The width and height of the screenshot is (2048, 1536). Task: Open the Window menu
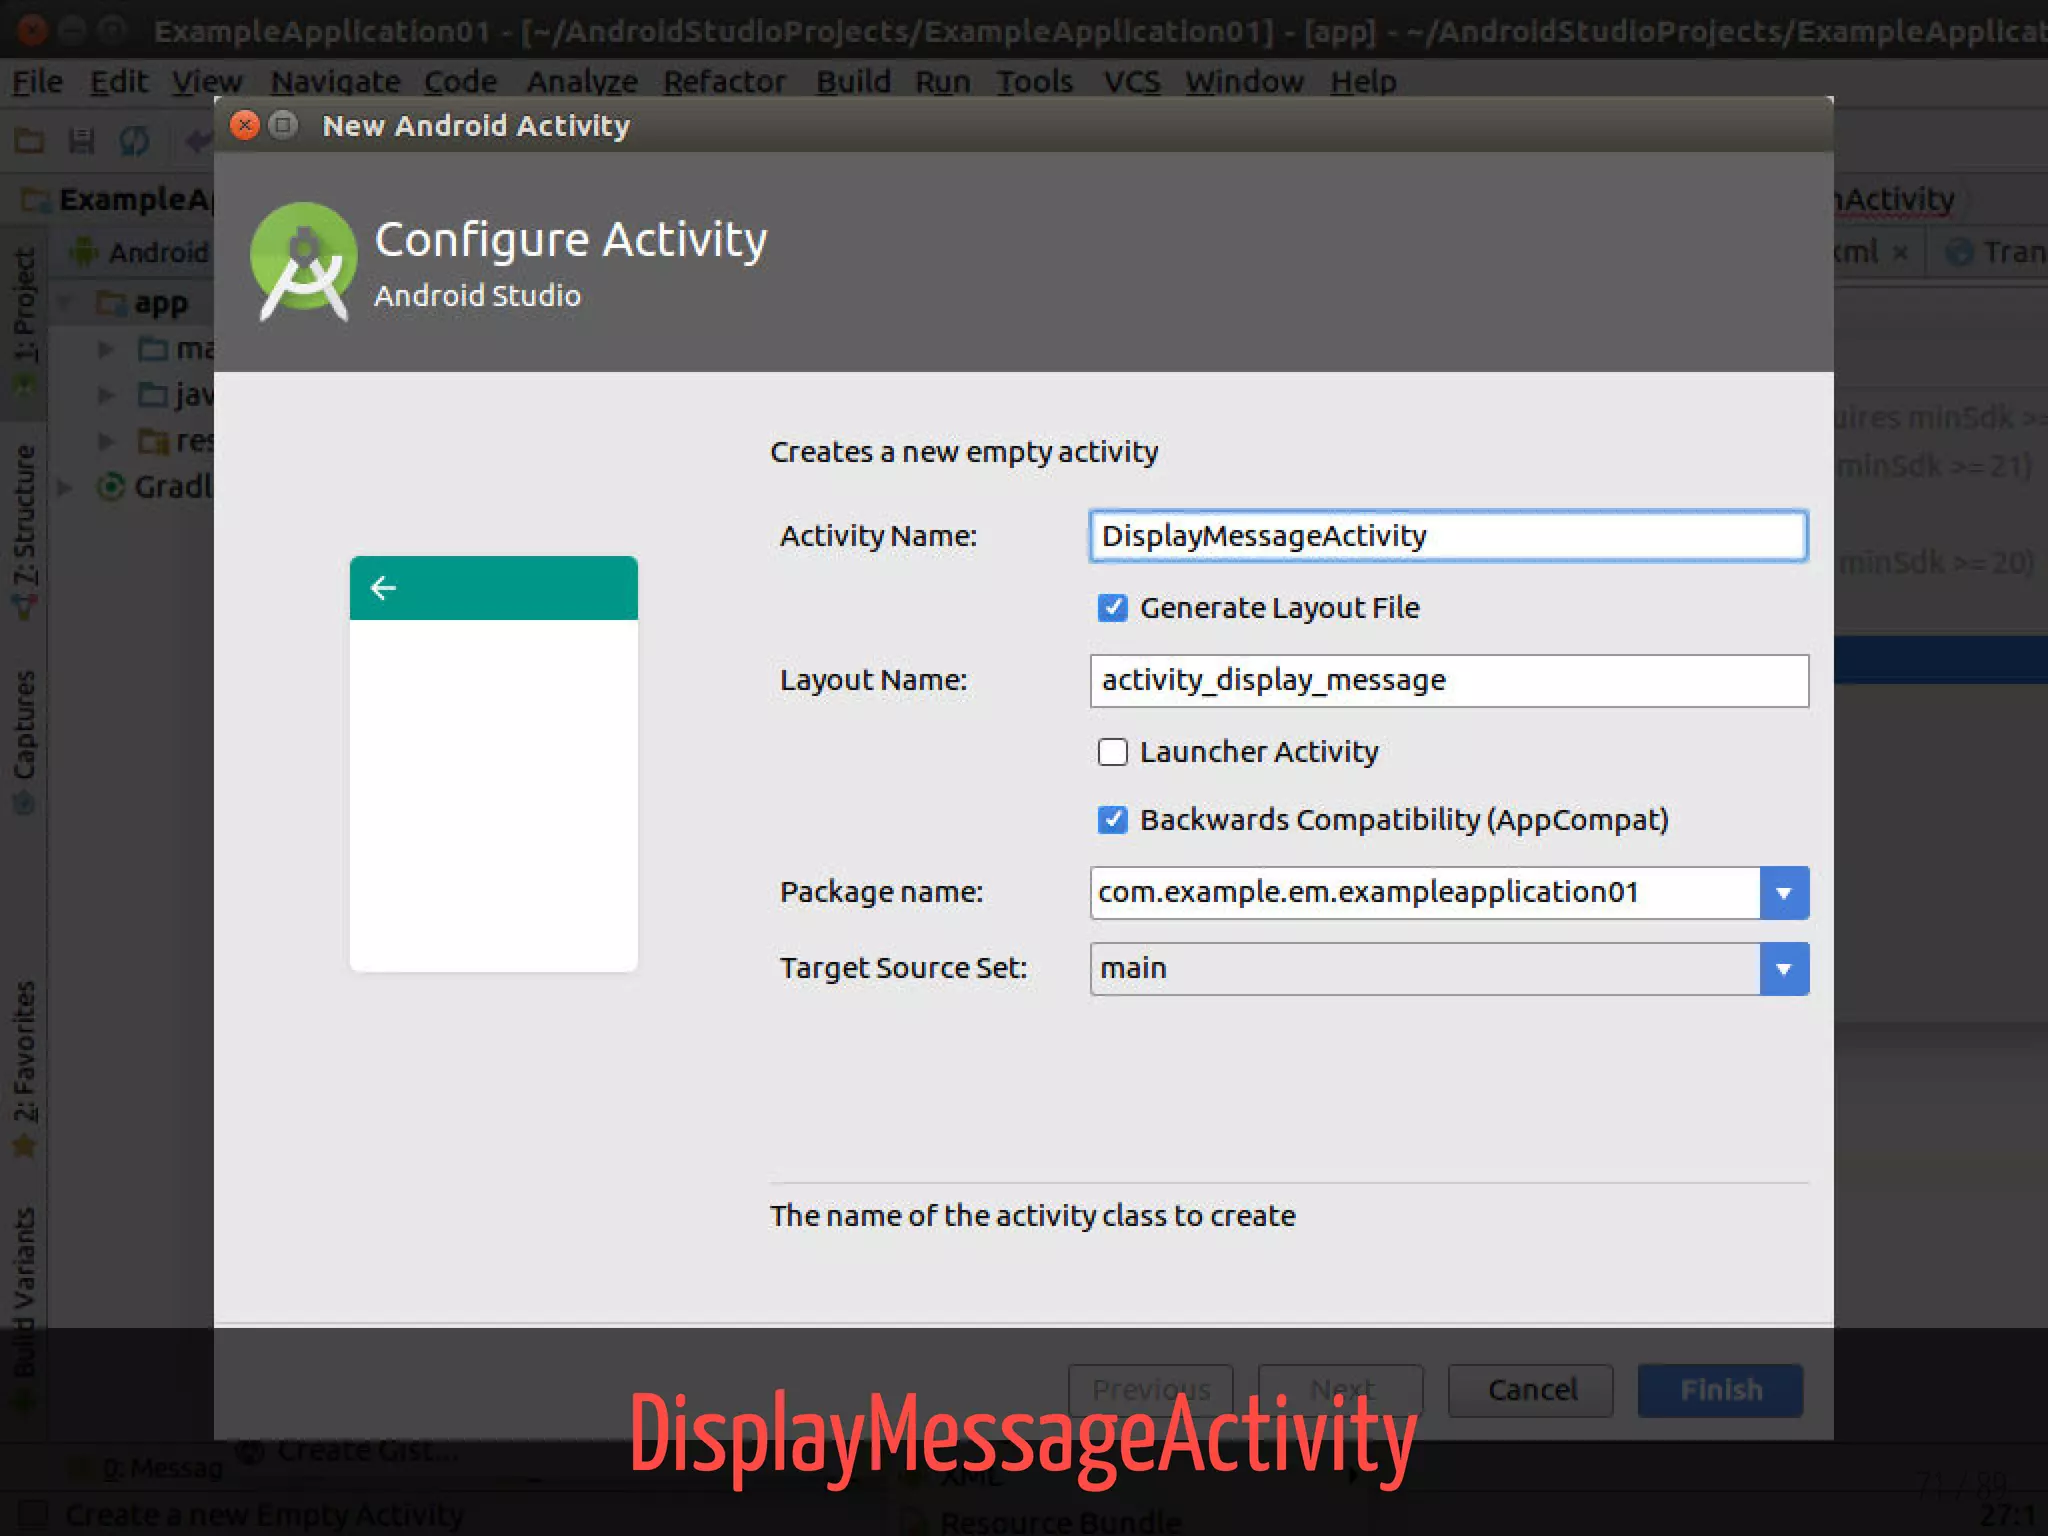click(1244, 81)
